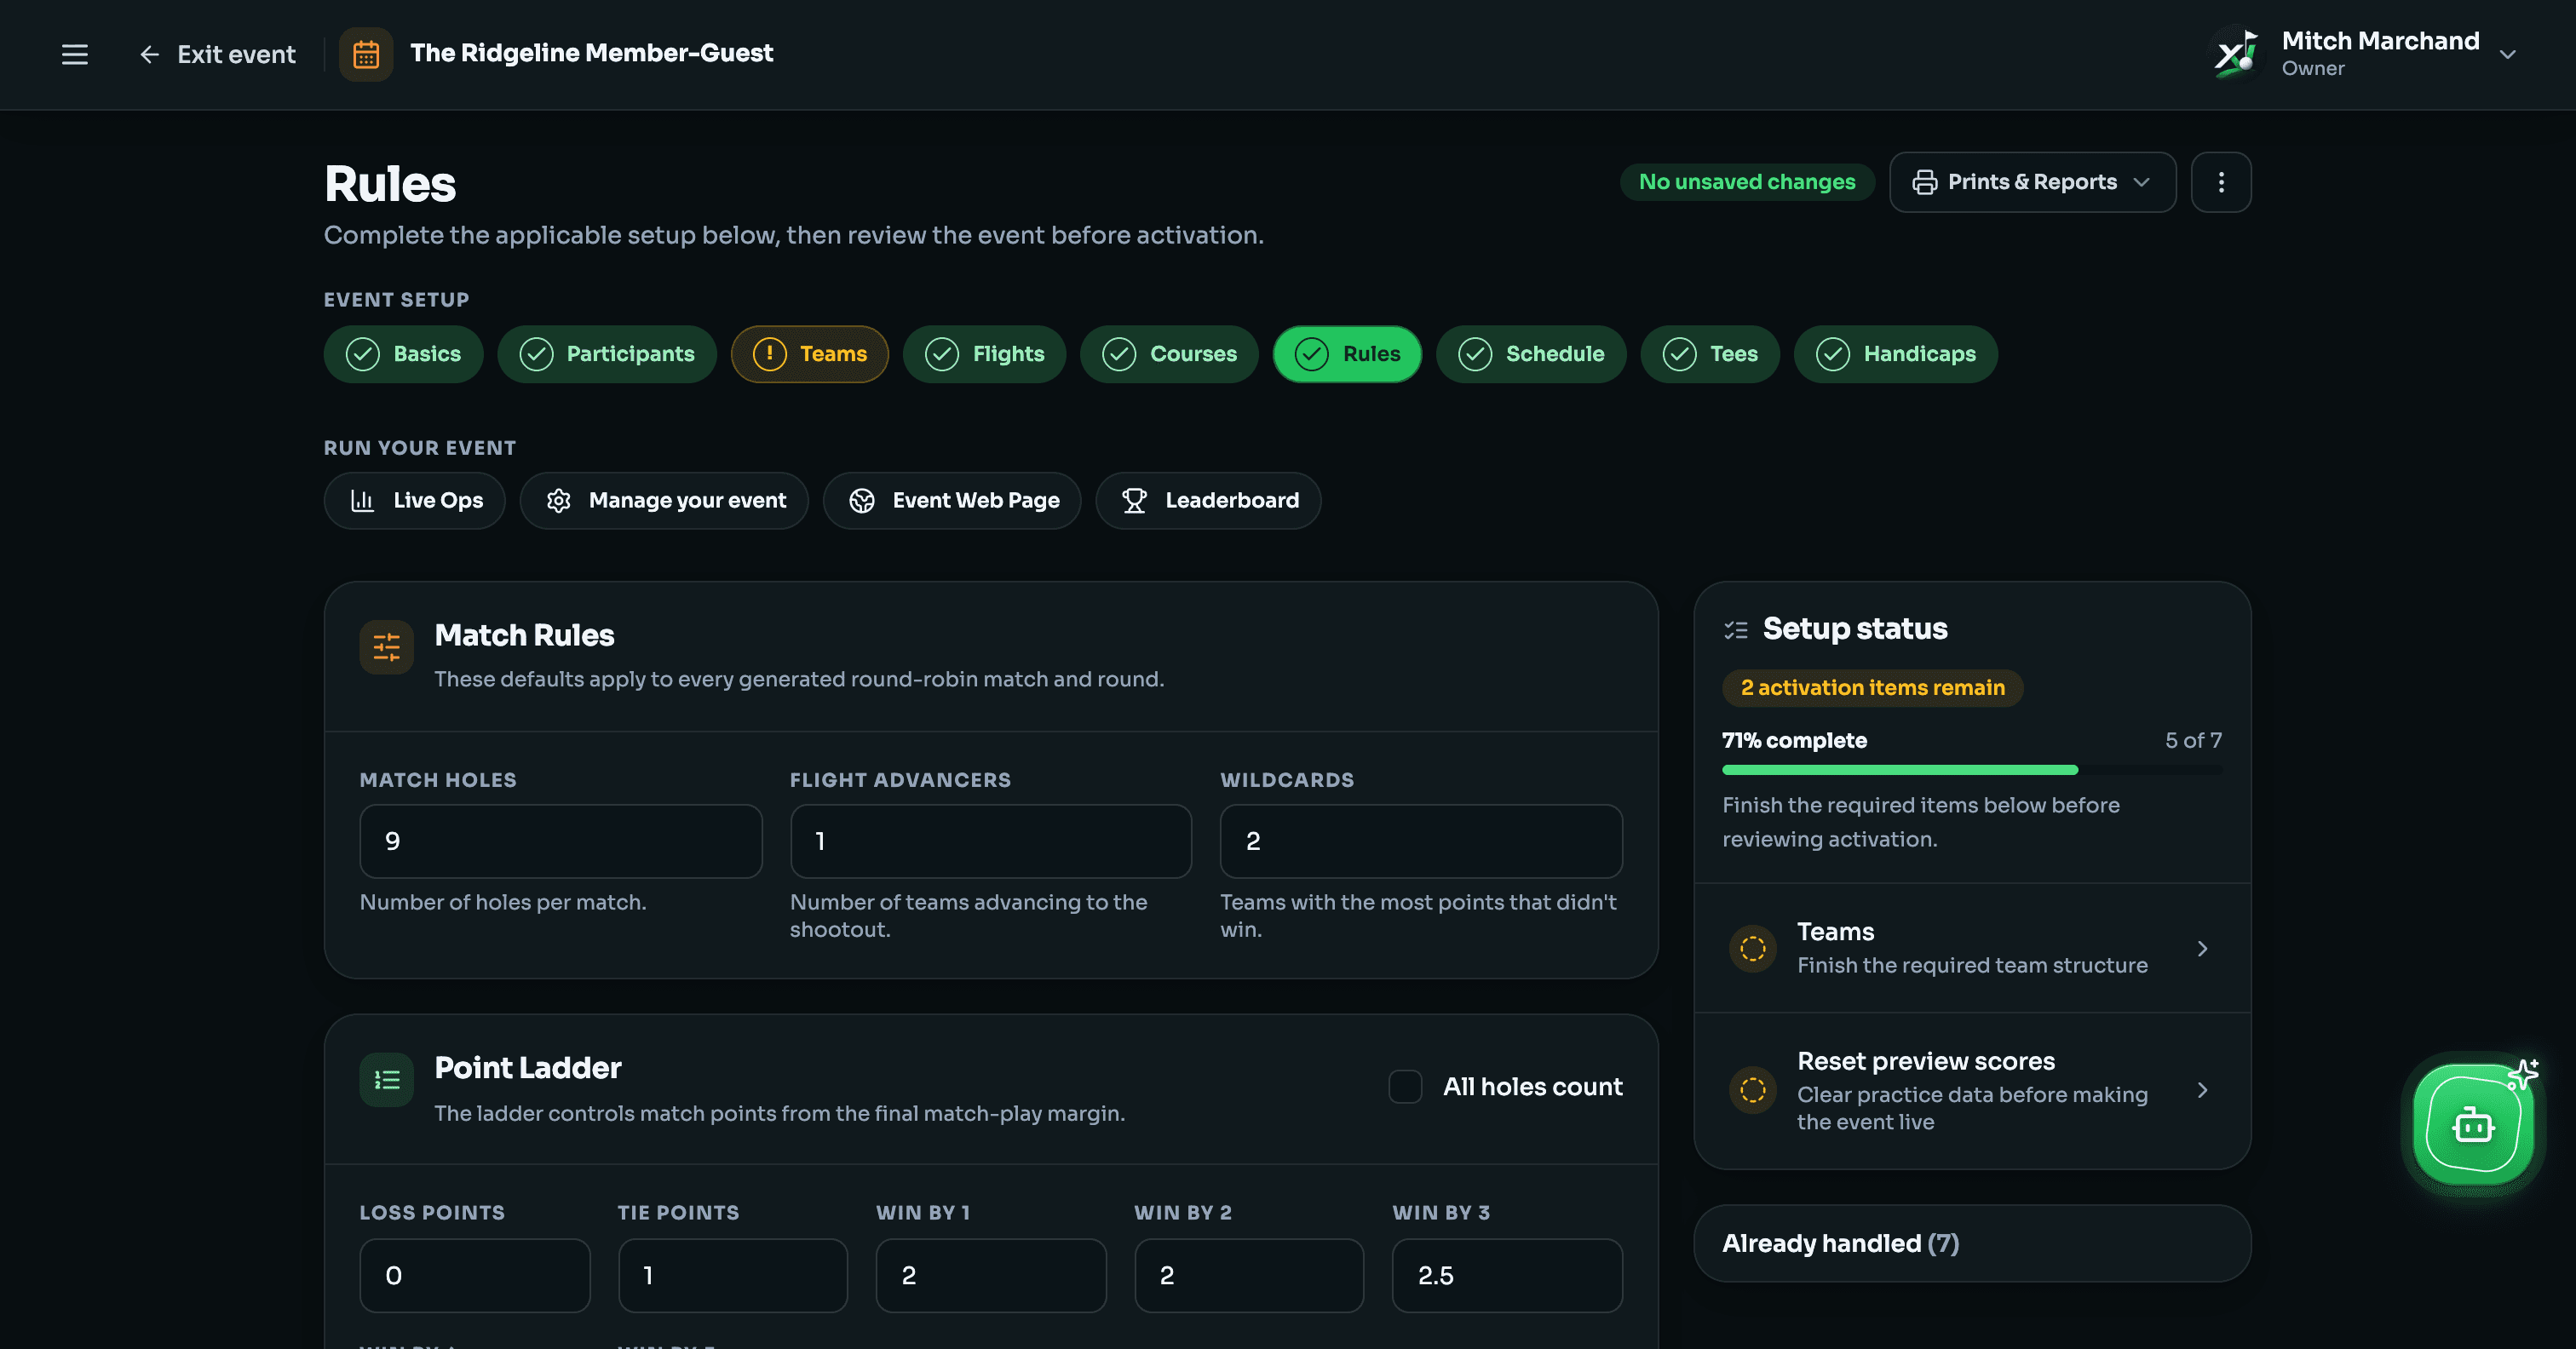This screenshot has width=2576, height=1349.
Task: Open the hamburger navigation menu
Action: tap(75, 54)
